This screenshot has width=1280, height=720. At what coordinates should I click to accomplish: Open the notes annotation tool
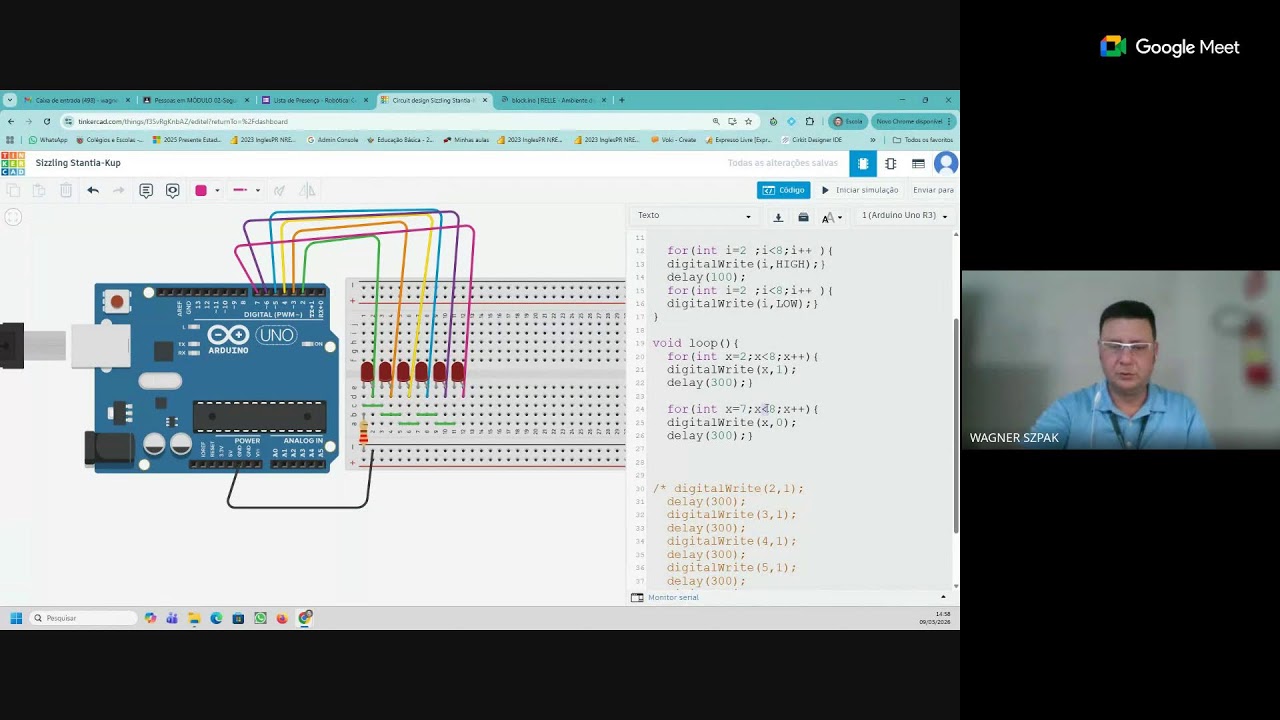point(146,190)
